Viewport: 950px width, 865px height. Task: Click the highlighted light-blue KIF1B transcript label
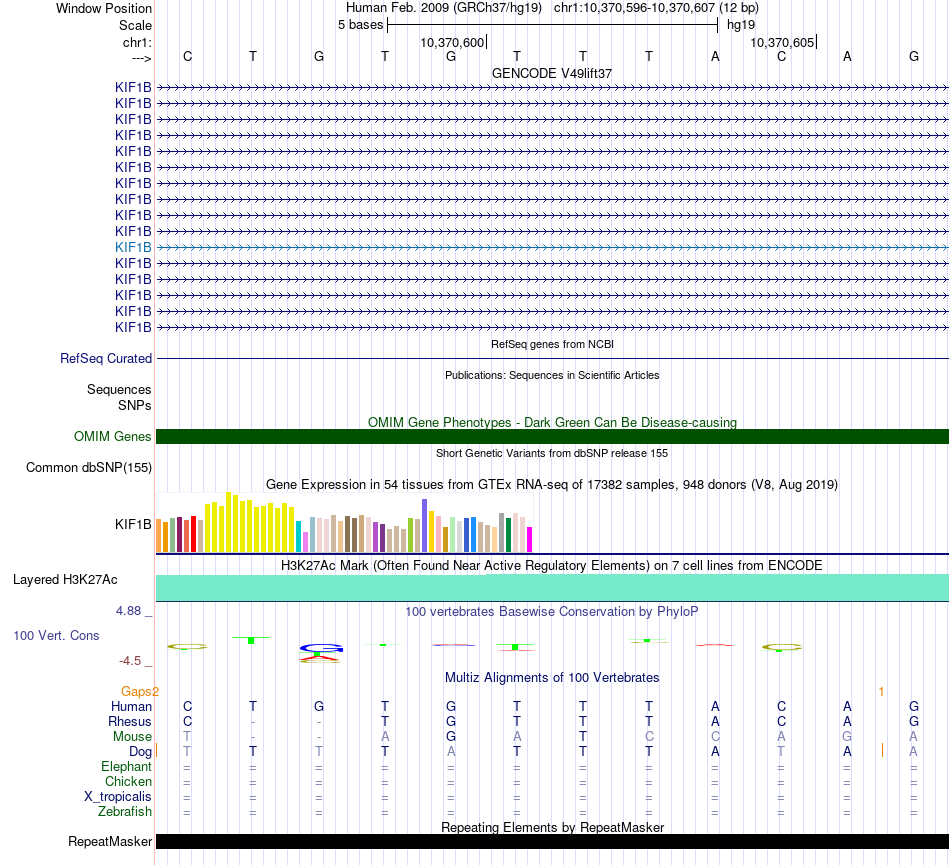click(133, 247)
